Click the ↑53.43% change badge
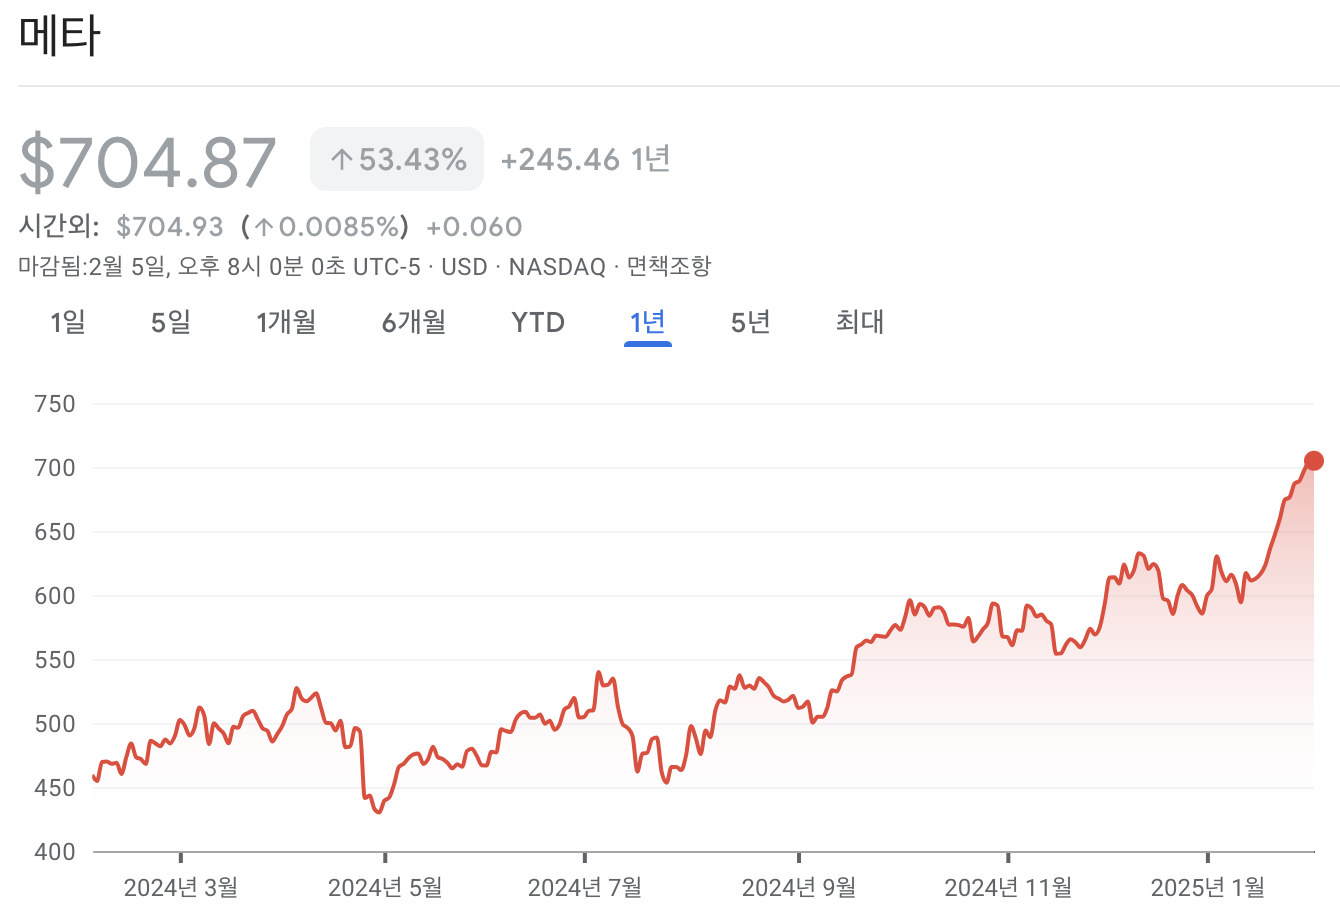This screenshot has width=1340, height=914. 396,158
